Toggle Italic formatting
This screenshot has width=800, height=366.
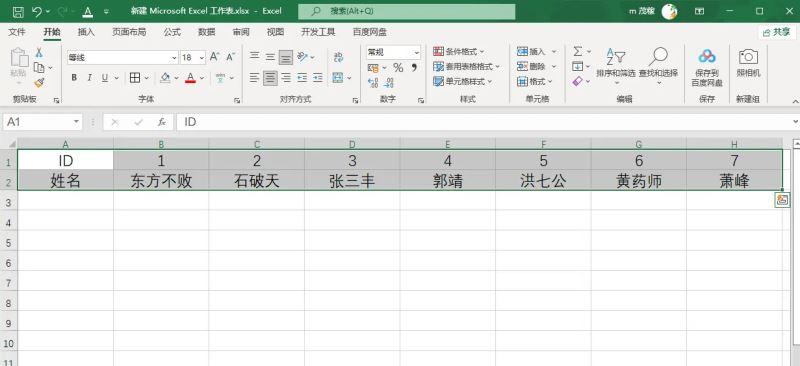(89, 78)
